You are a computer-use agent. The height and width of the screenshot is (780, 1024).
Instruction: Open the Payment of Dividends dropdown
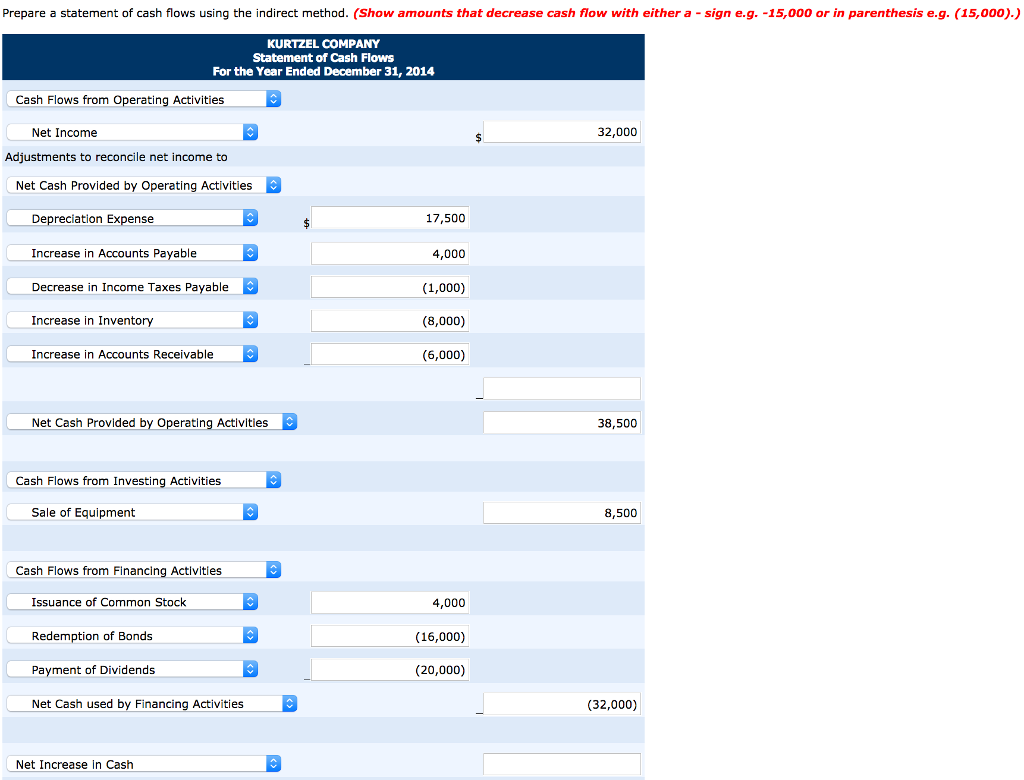click(x=132, y=670)
